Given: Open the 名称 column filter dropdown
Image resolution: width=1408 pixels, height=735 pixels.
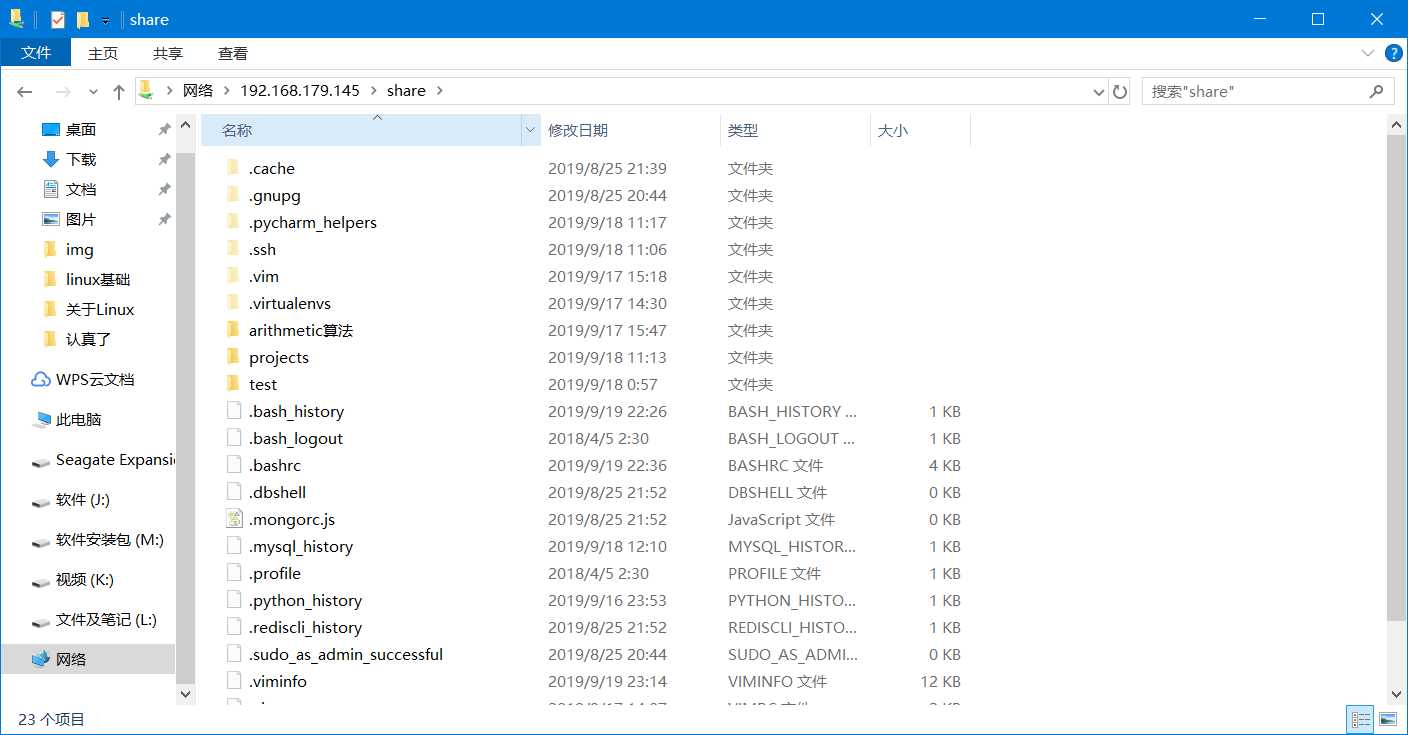Looking at the screenshot, I should (531, 130).
